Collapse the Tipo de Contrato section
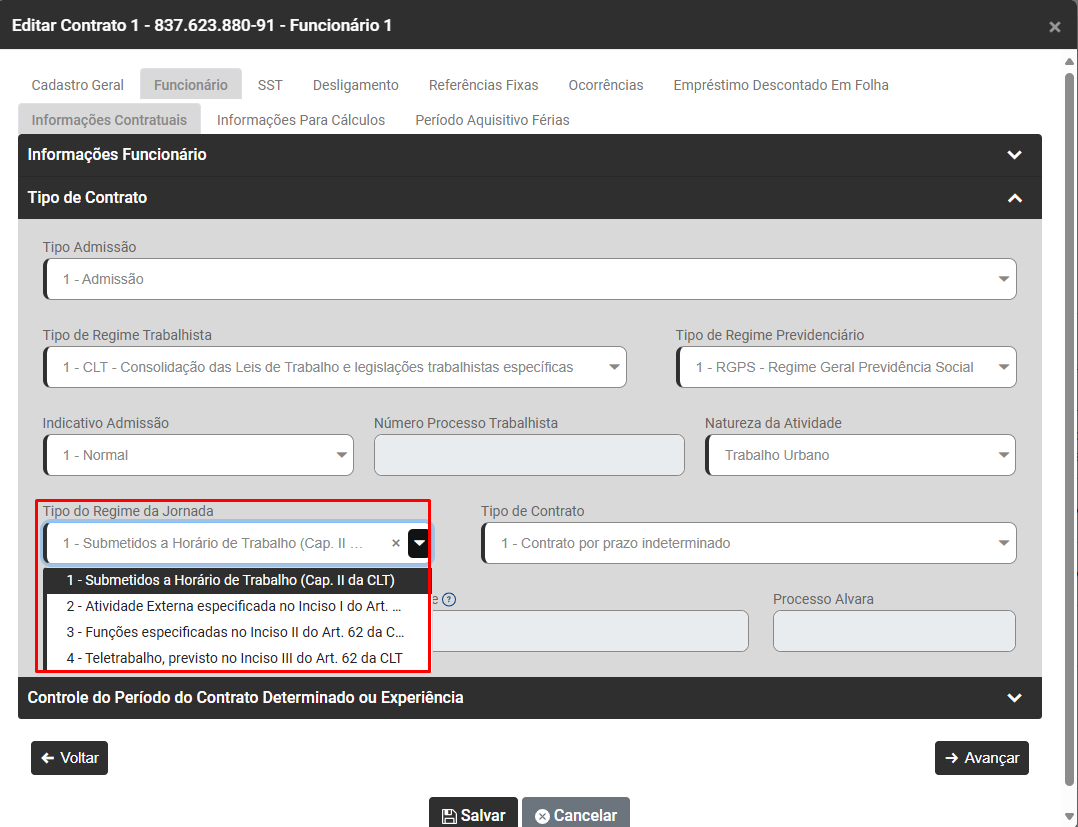The image size is (1078, 827). click(1014, 198)
